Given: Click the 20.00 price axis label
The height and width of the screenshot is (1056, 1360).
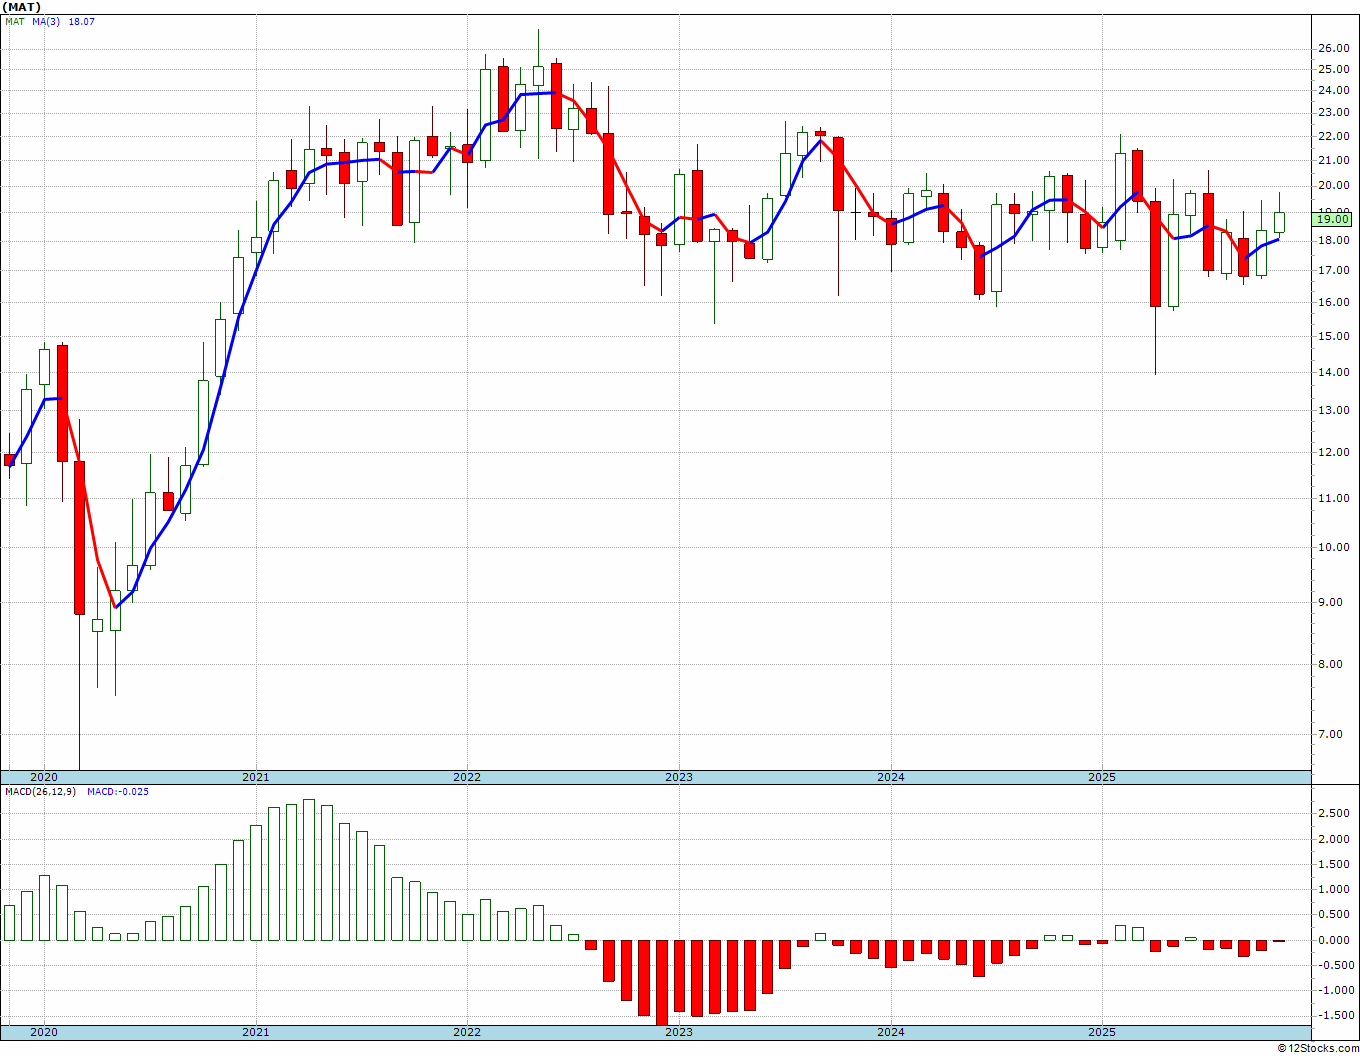Looking at the screenshot, I should [1333, 185].
